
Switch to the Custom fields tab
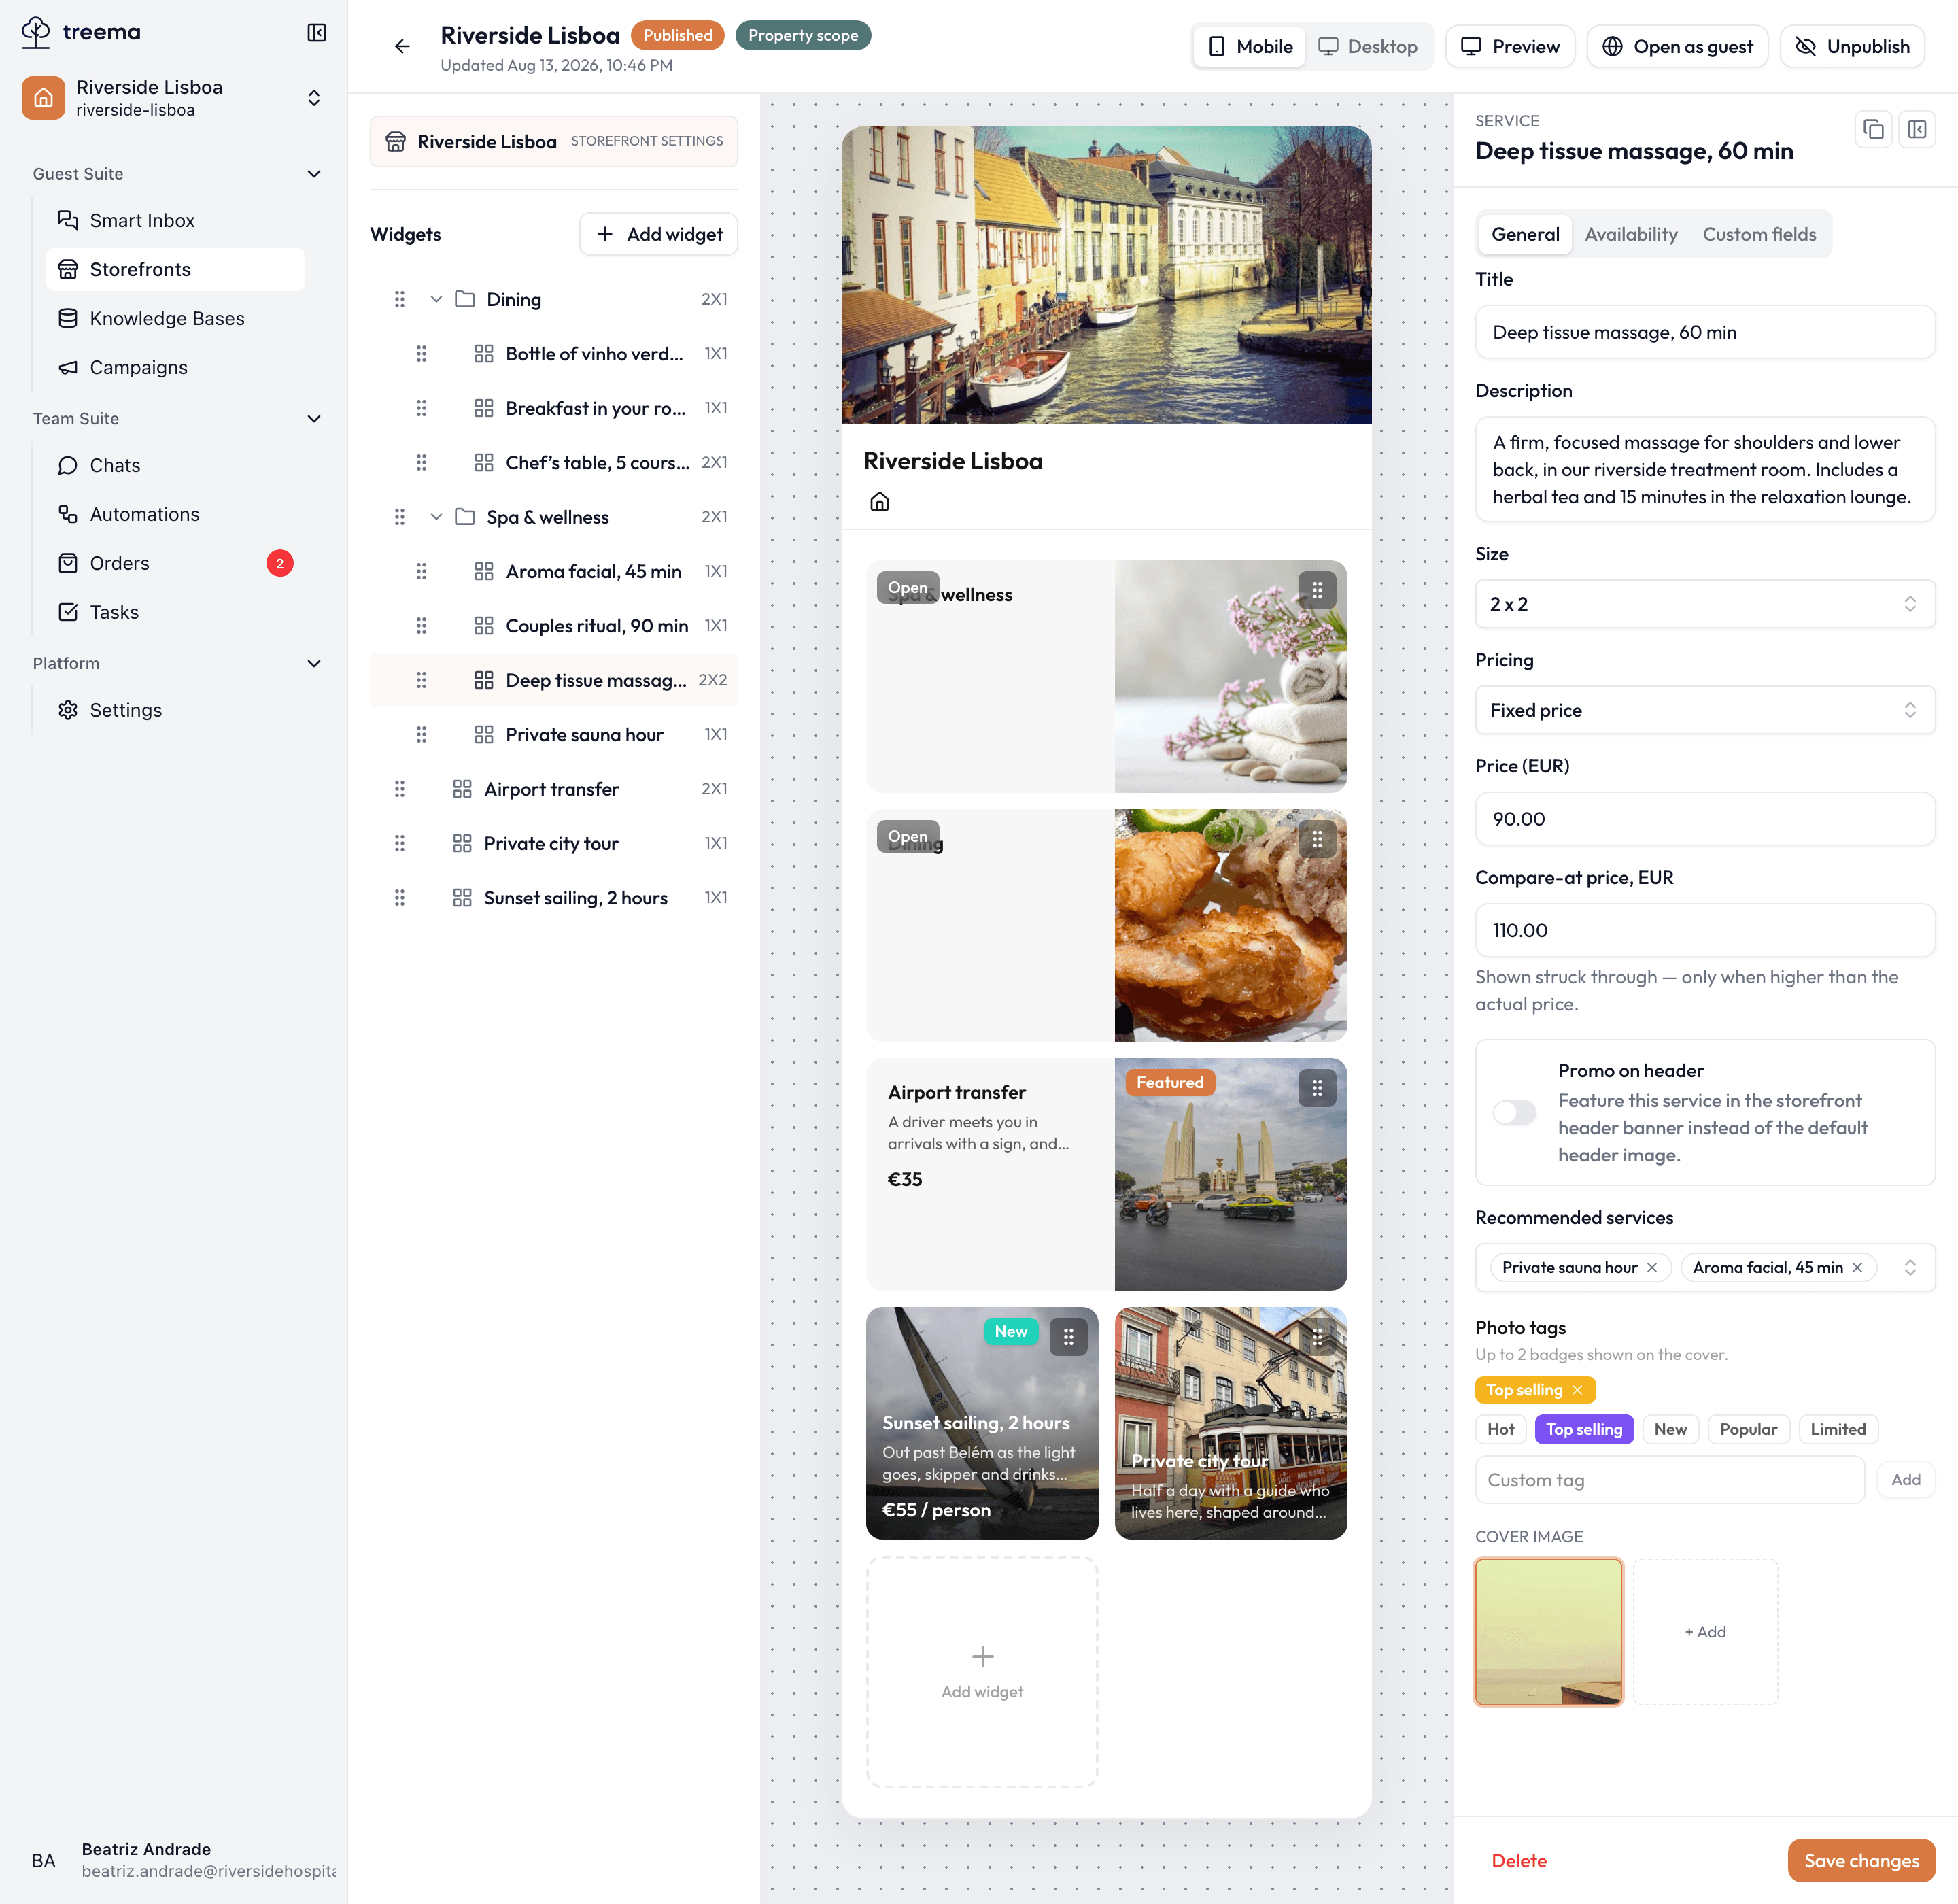1759,234
